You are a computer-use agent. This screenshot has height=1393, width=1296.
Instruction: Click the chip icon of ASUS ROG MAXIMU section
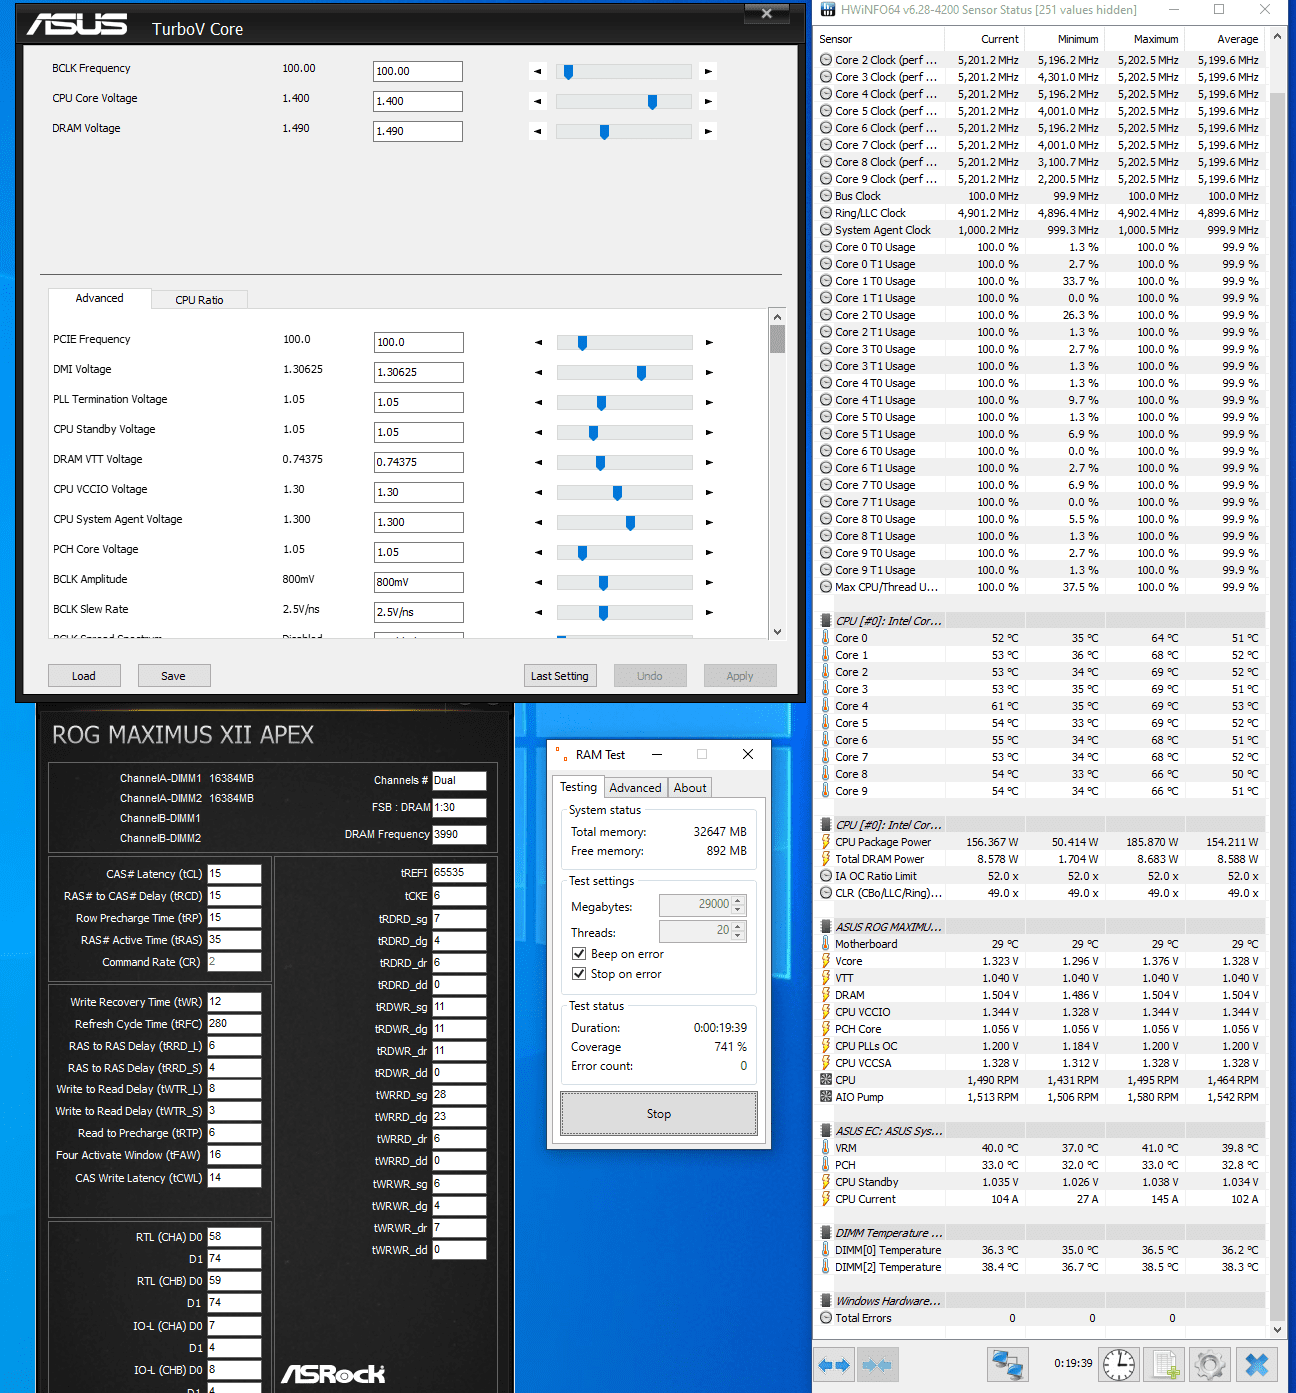pos(826,927)
